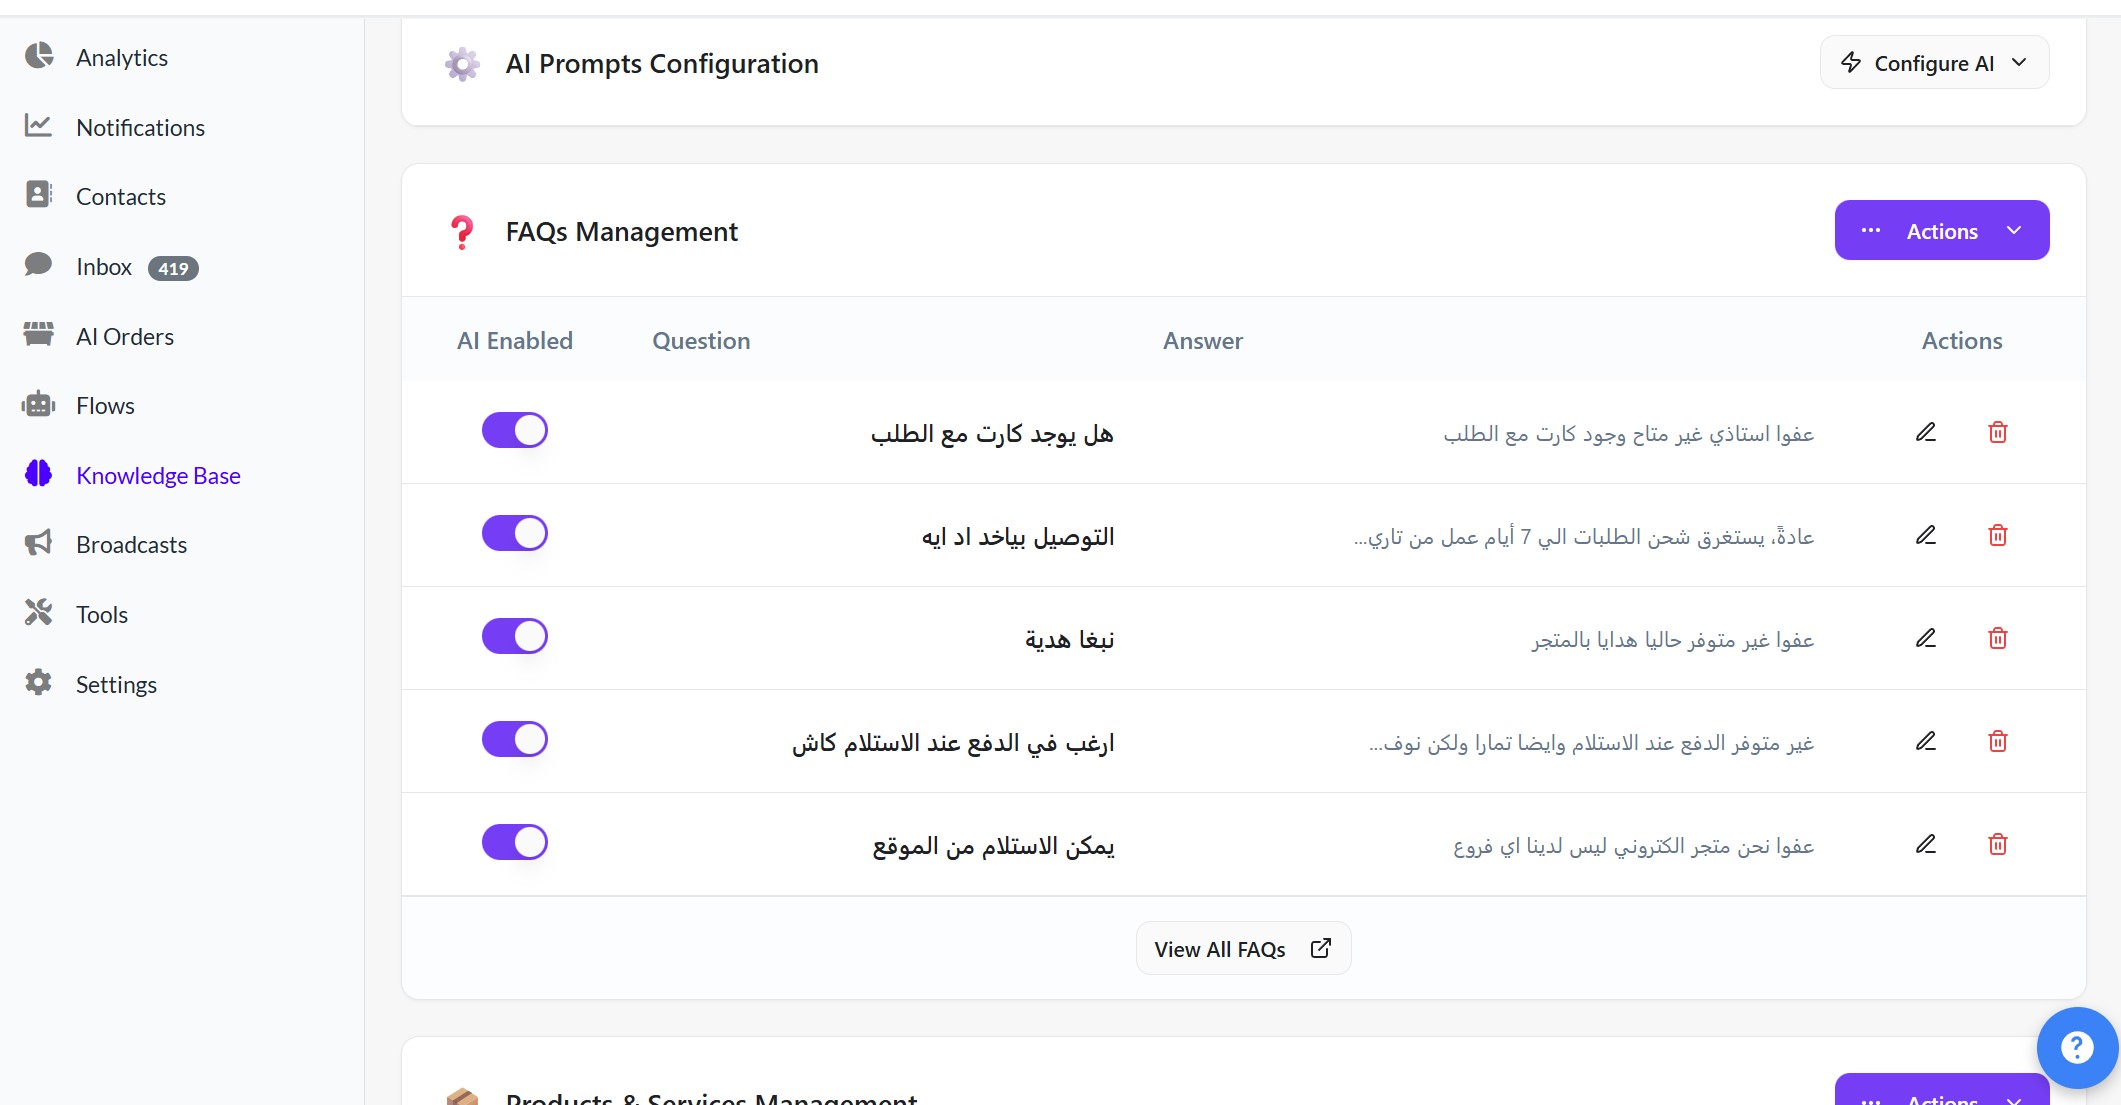Image resolution: width=2121 pixels, height=1105 pixels.
Task: Turn off AI toggle on the fifth FAQ
Action: coord(514,843)
